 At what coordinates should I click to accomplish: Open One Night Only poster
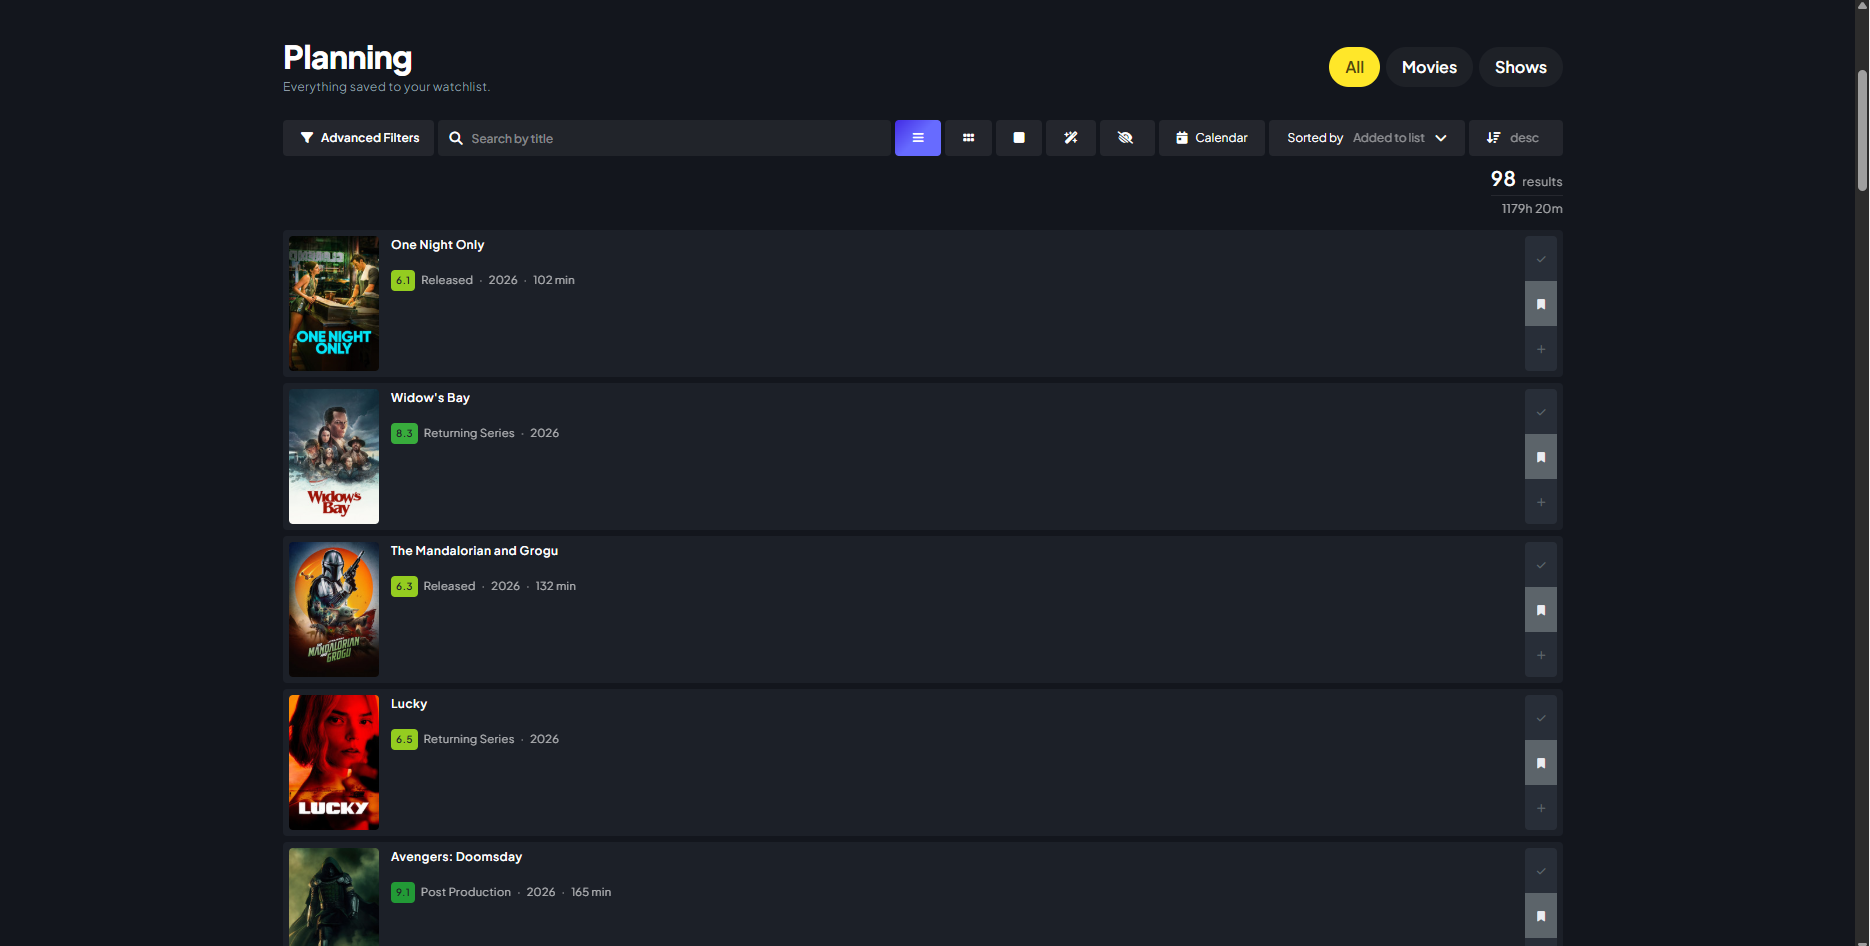tap(334, 304)
